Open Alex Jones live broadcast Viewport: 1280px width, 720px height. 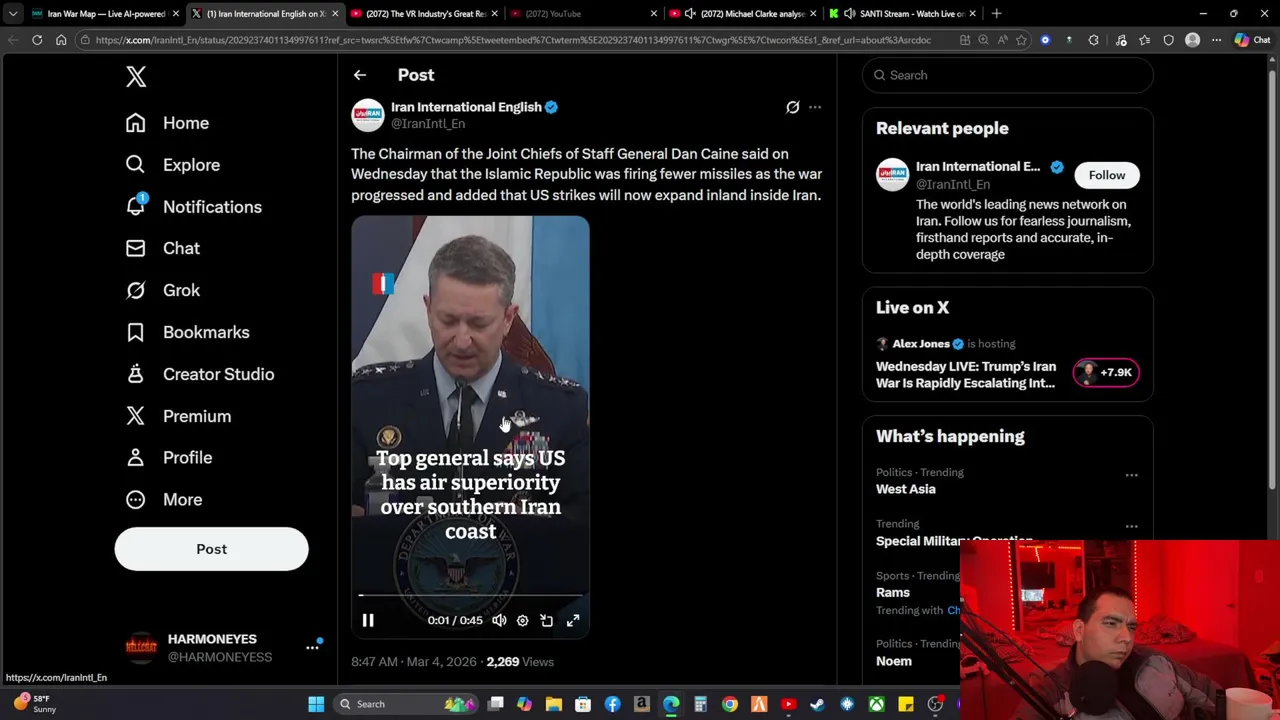point(966,375)
